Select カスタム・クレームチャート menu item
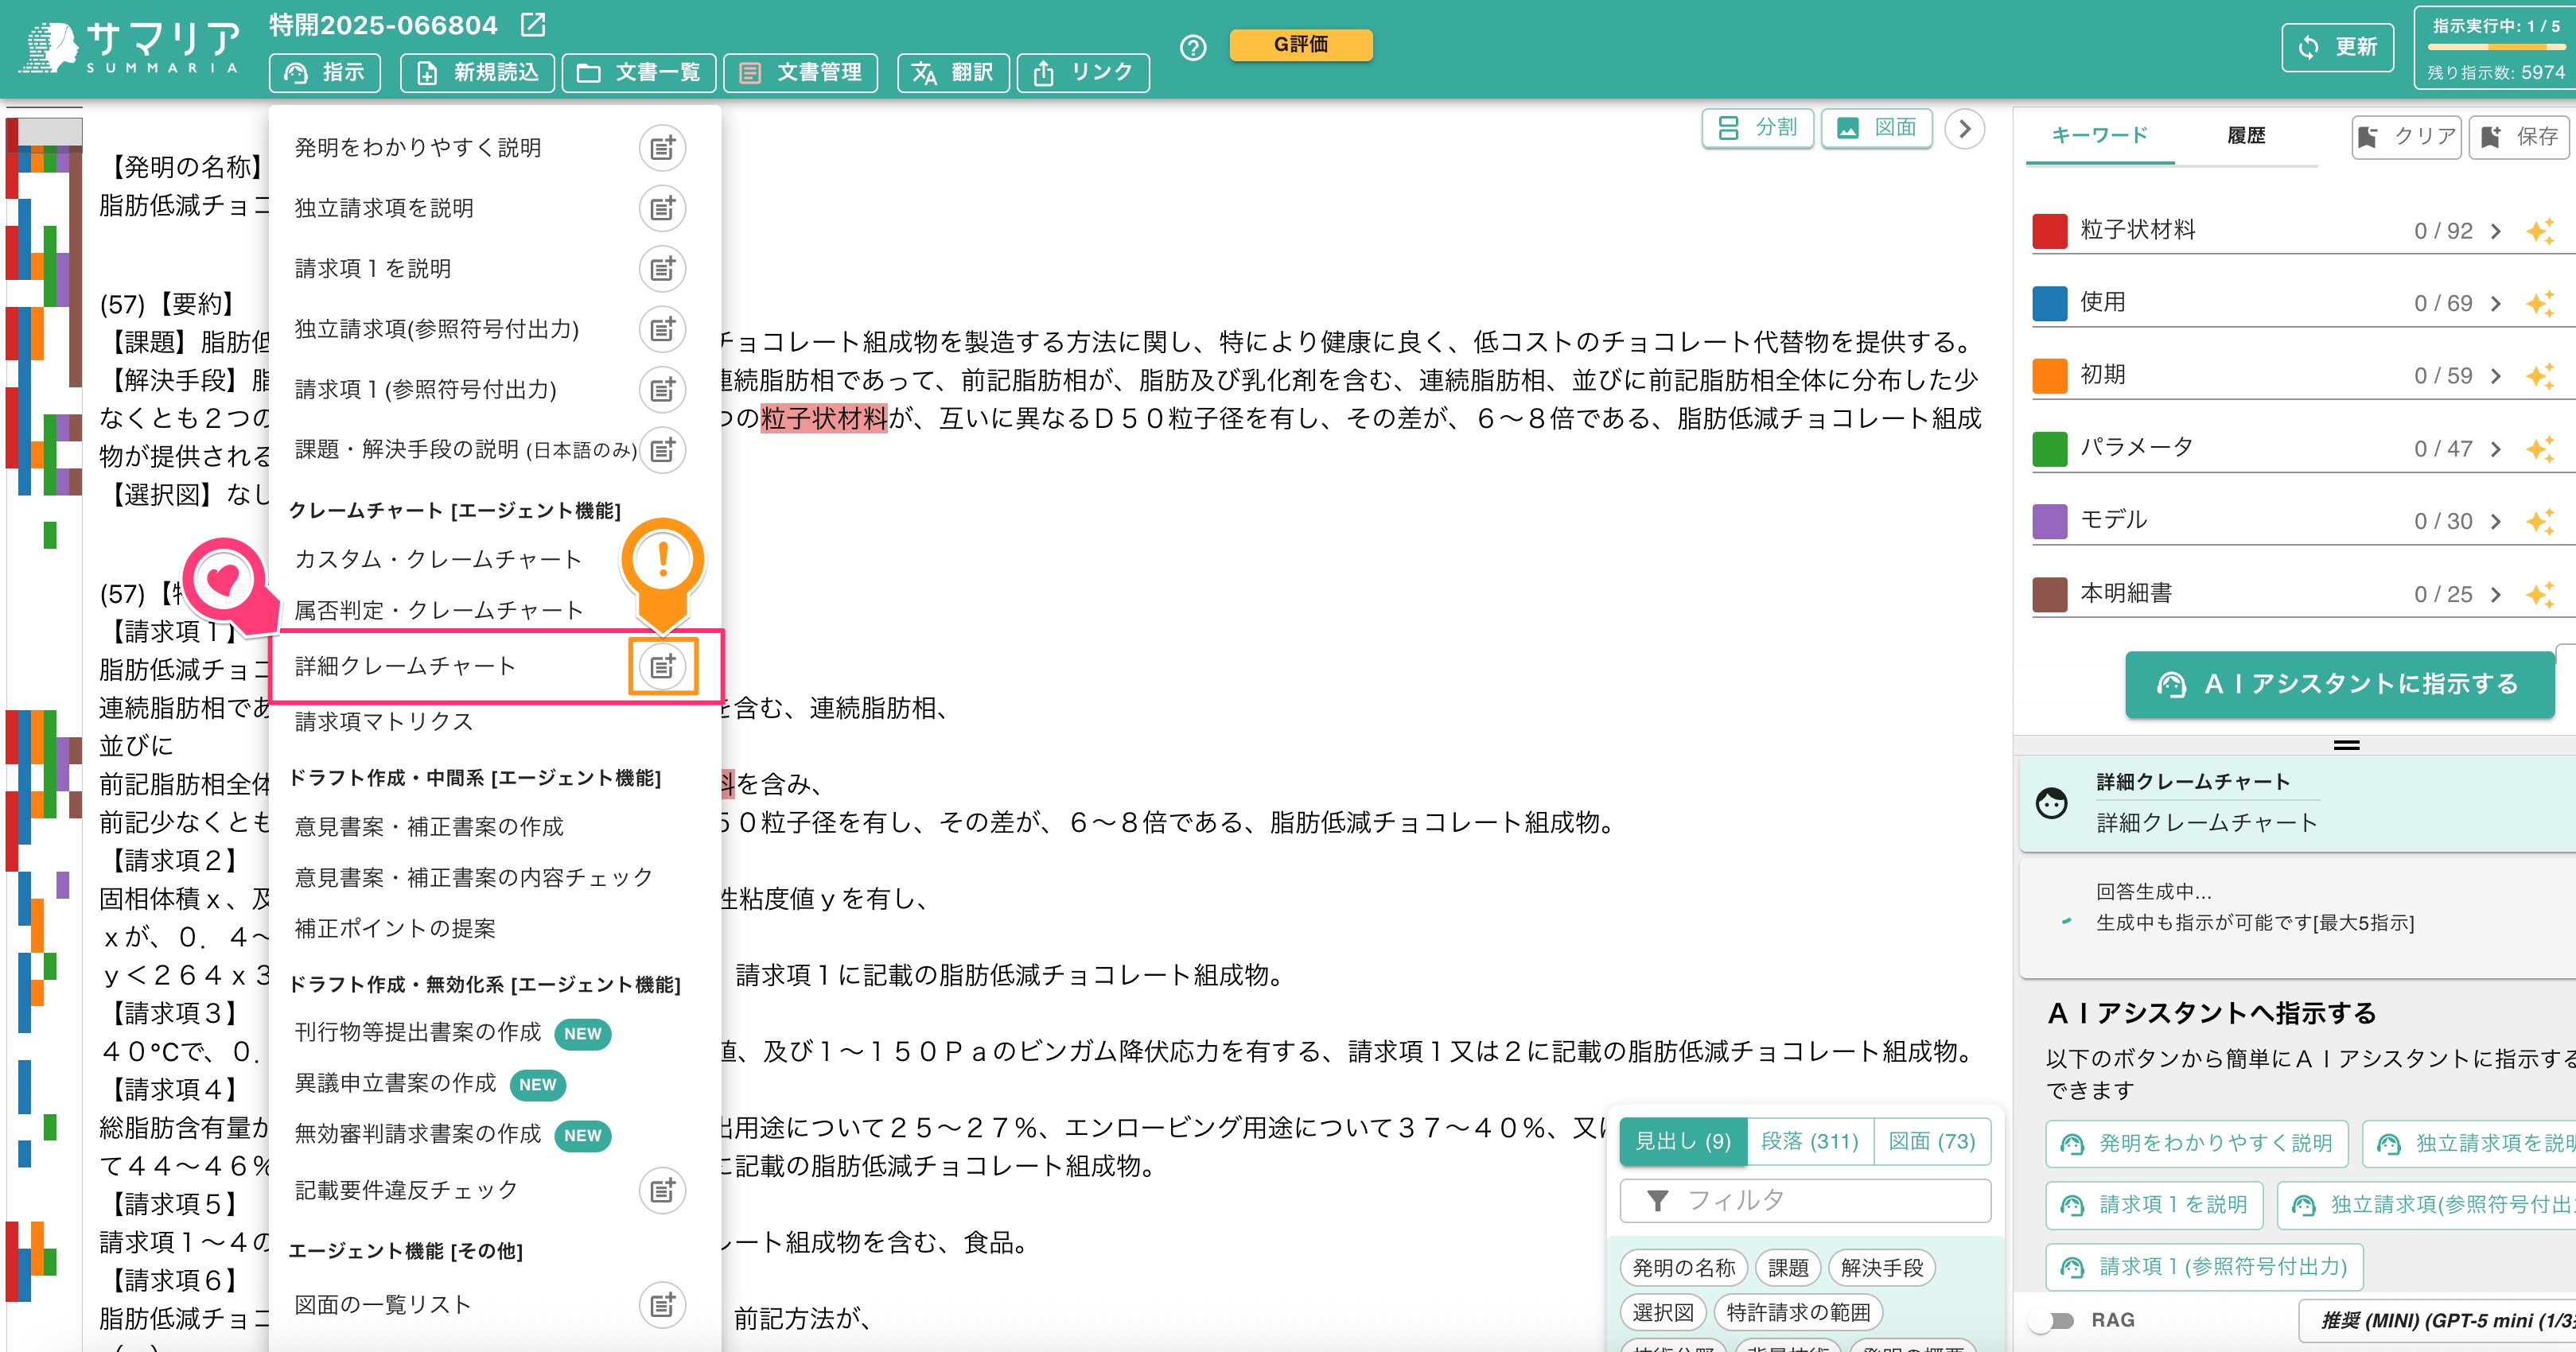Screen dimensions: 2576x1352 pos(438,559)
